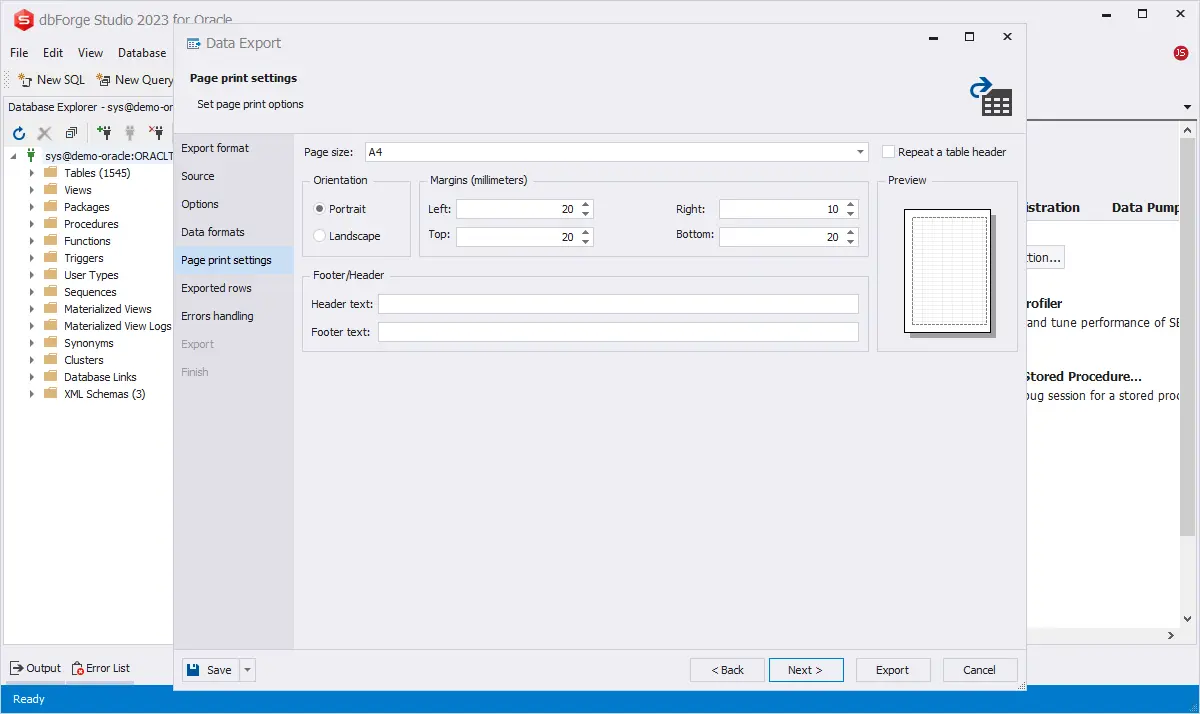Open the Save button dropdown arrow
The width and height of the screenshot is (1200, 714).
(248, 670)
